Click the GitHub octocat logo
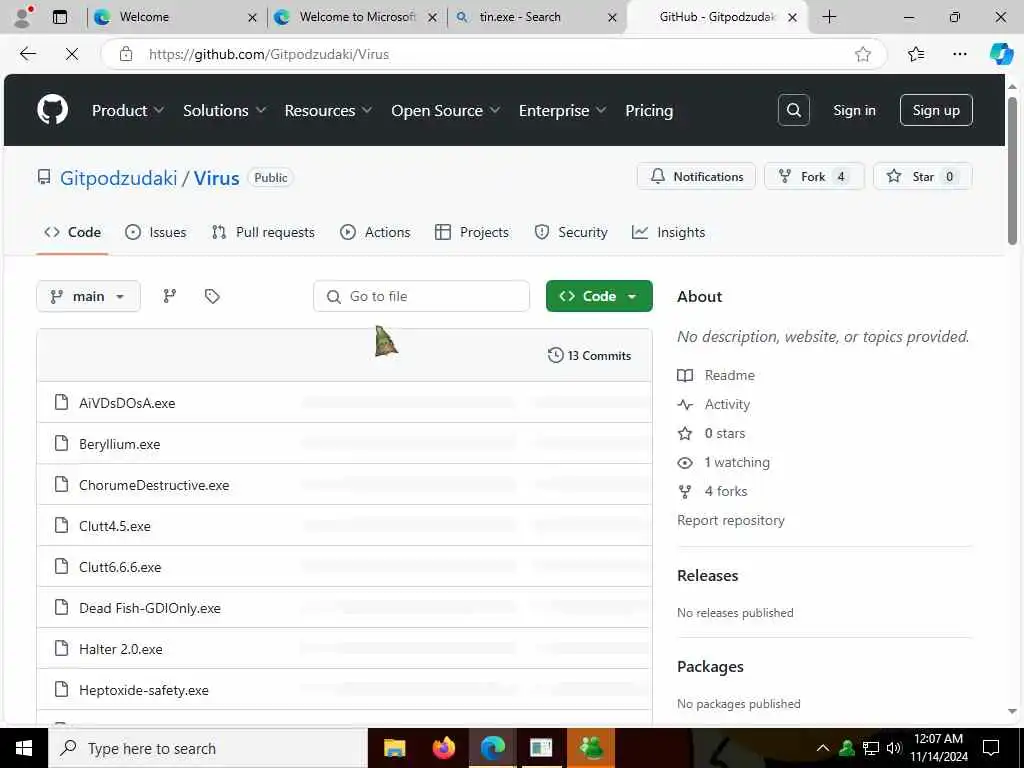Viewport: 1024px width, 768px height. click(52, 110)
